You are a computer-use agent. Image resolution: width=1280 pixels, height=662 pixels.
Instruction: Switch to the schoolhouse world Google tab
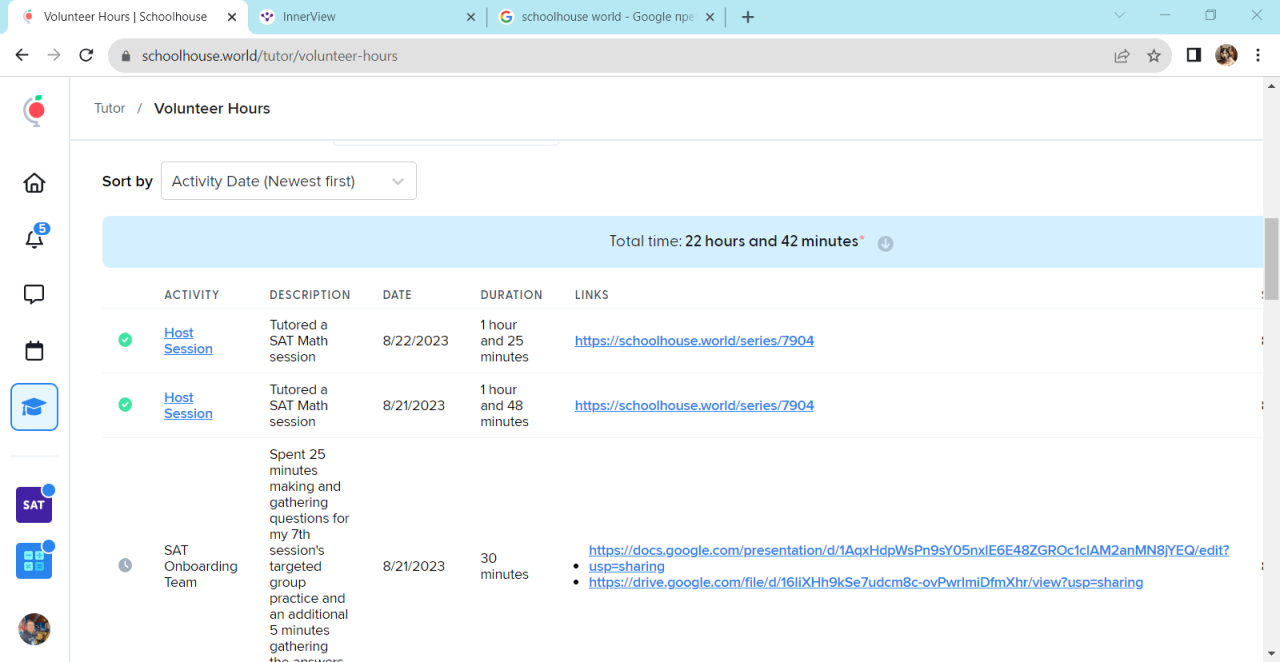click(607, 17)
